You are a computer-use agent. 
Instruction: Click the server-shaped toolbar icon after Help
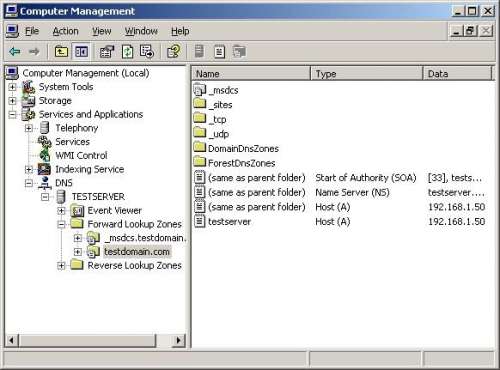pos(199,52)
